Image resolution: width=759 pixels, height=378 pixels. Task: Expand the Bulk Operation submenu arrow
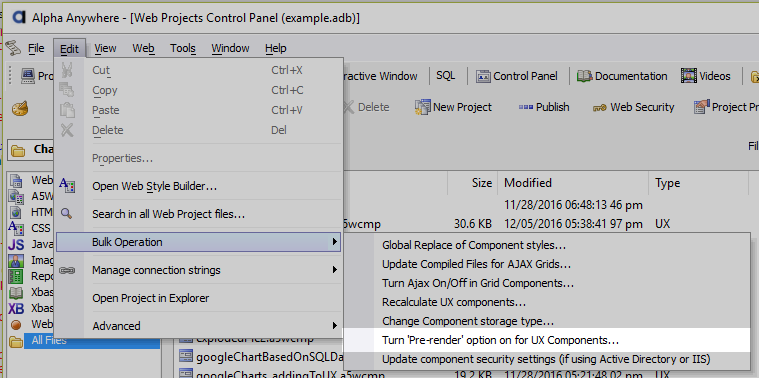coord(334,242)
